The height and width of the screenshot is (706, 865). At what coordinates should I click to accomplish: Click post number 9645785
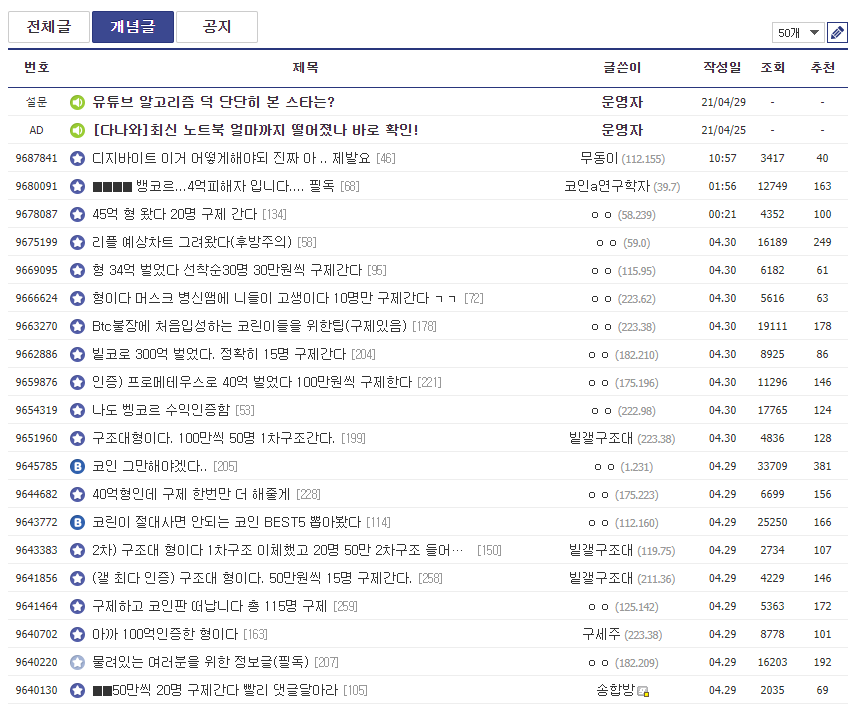pyautogui.click(x=36, y=467)
